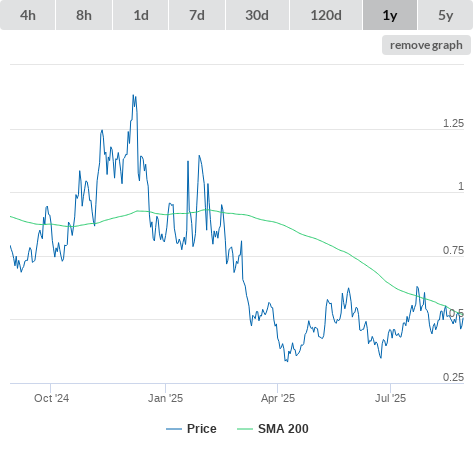This screenshot has height=455, width=474.
Task: Click the 0.25 price axis label
Action: coord(453,377)
